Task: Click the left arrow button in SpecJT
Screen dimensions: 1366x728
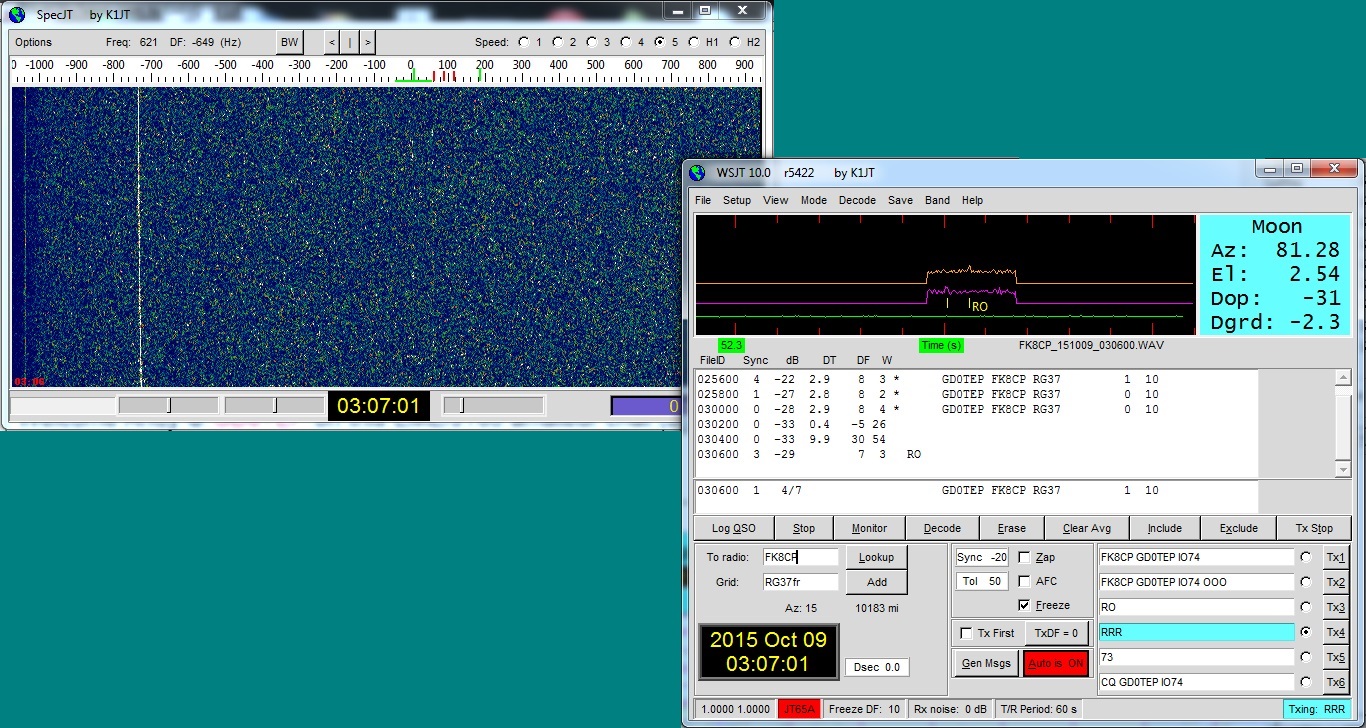Action: (332, 42)
